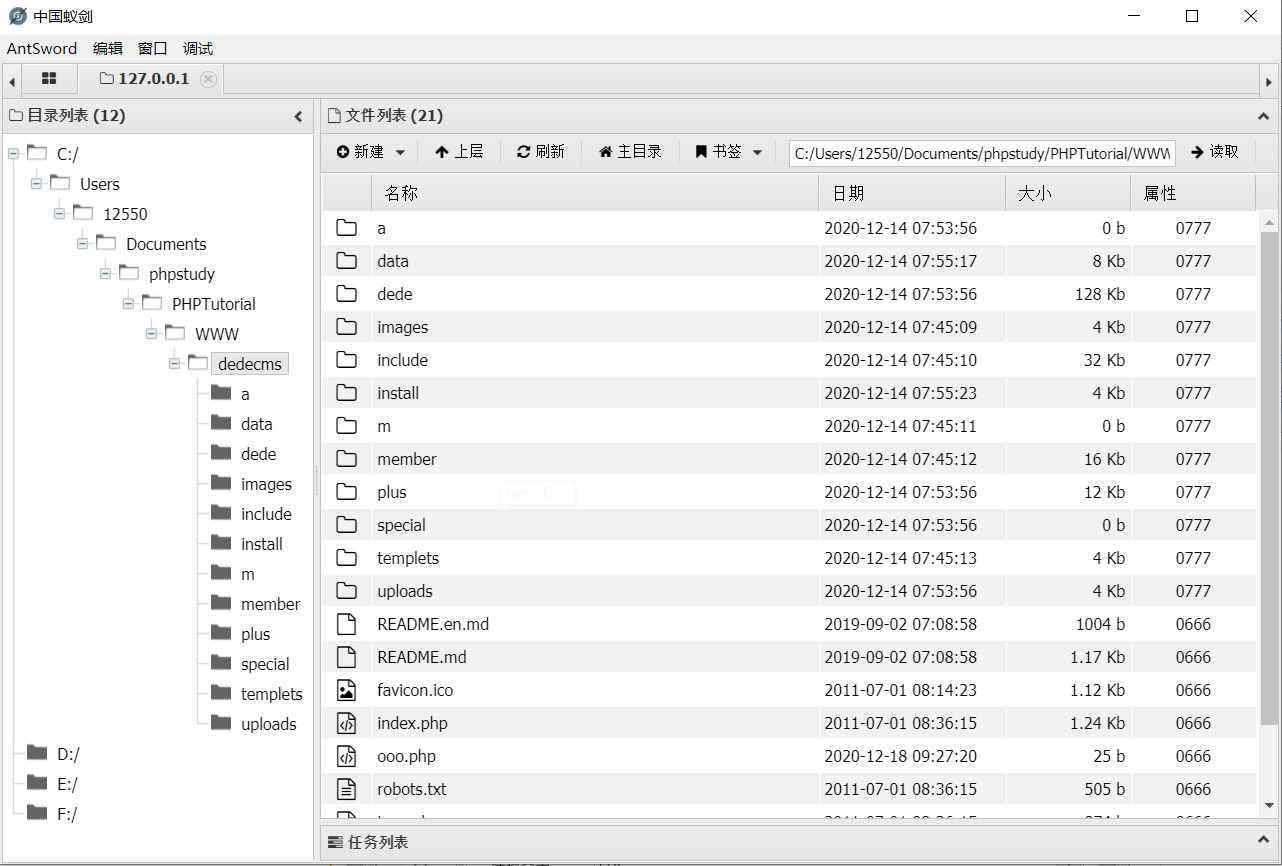The height and width of the screenshot is (866, 1282).
Task: Click the path input field
Action: pos(982,153)
